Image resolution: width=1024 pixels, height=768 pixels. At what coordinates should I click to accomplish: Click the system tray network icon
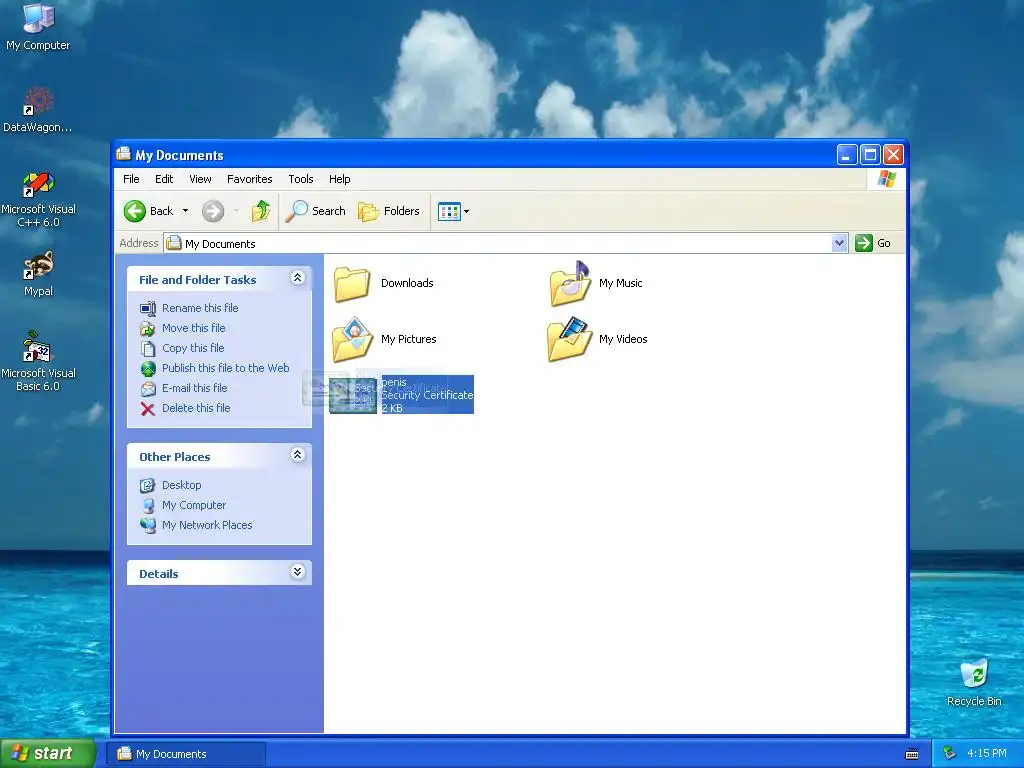pyautogui.click(x=949, y=754)
